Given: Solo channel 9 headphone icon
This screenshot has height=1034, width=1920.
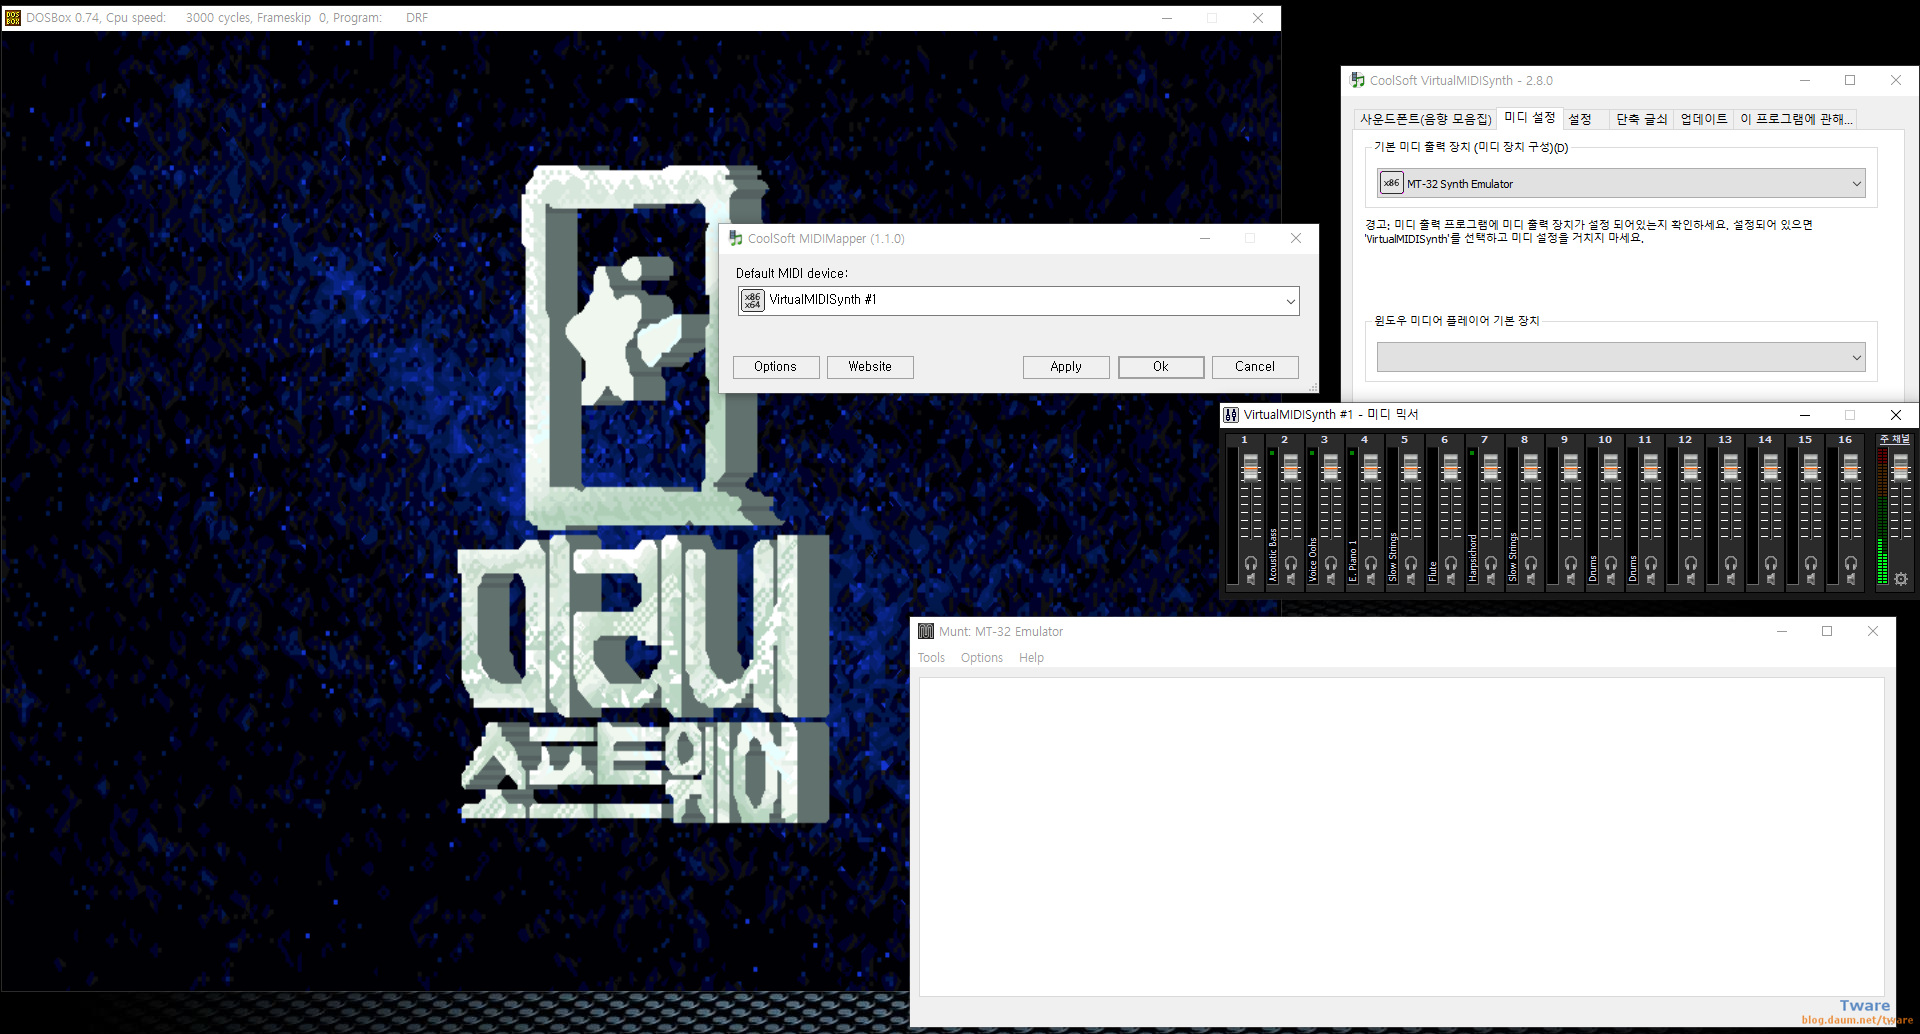Looking at the screenshot, I should click(x=1571, y=563).
